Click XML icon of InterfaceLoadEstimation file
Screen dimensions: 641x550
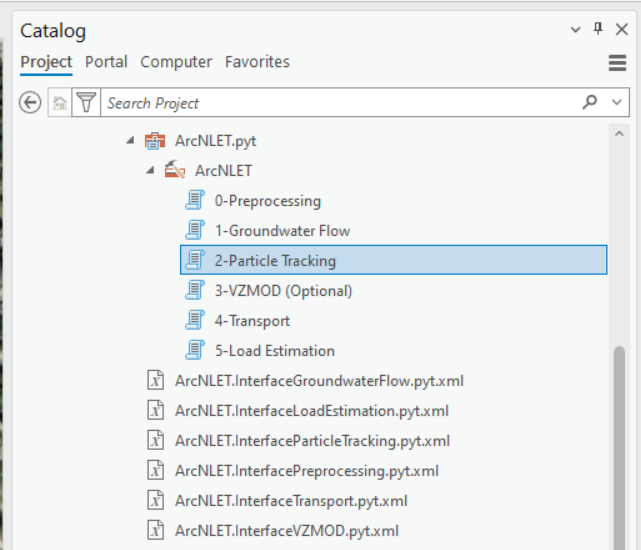tap(155, 410)
